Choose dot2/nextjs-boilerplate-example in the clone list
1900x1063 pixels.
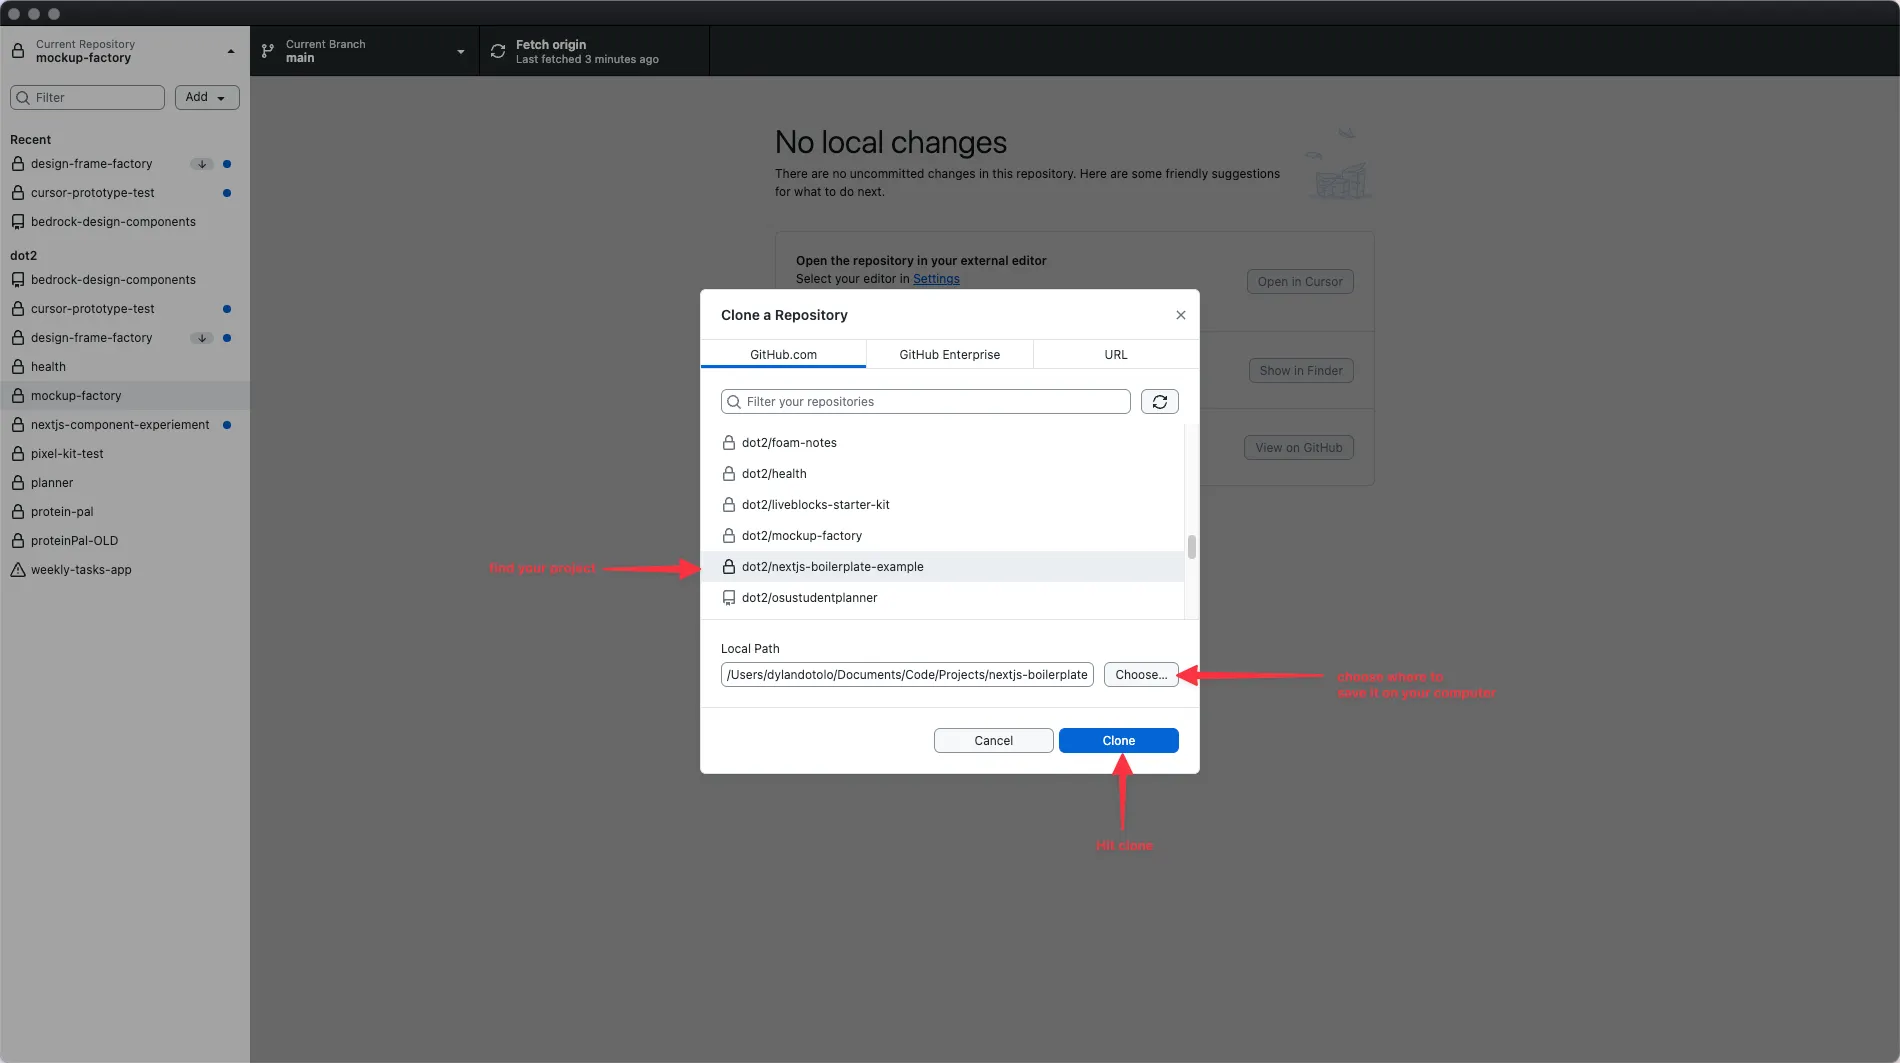[x=943, y=567]
